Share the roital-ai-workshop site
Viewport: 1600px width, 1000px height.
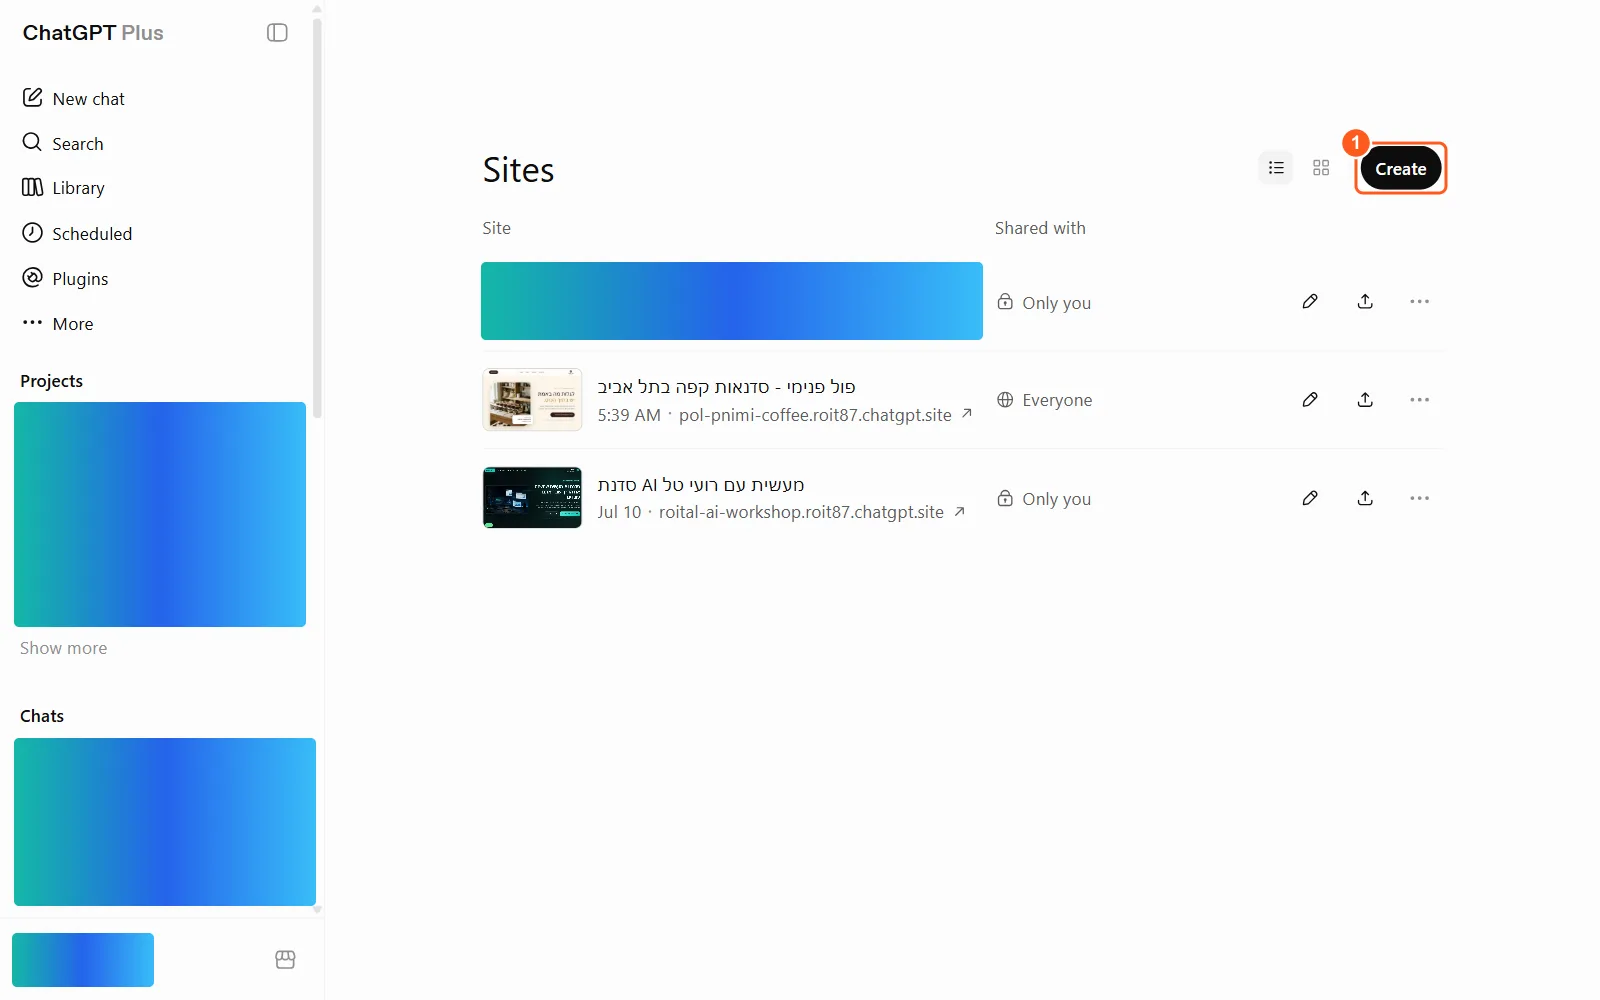coord(1365,498)
